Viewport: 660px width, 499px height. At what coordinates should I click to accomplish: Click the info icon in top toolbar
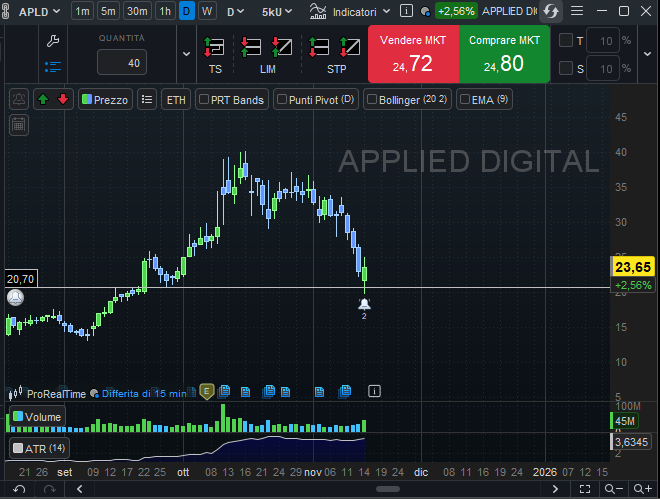point(405,11)
